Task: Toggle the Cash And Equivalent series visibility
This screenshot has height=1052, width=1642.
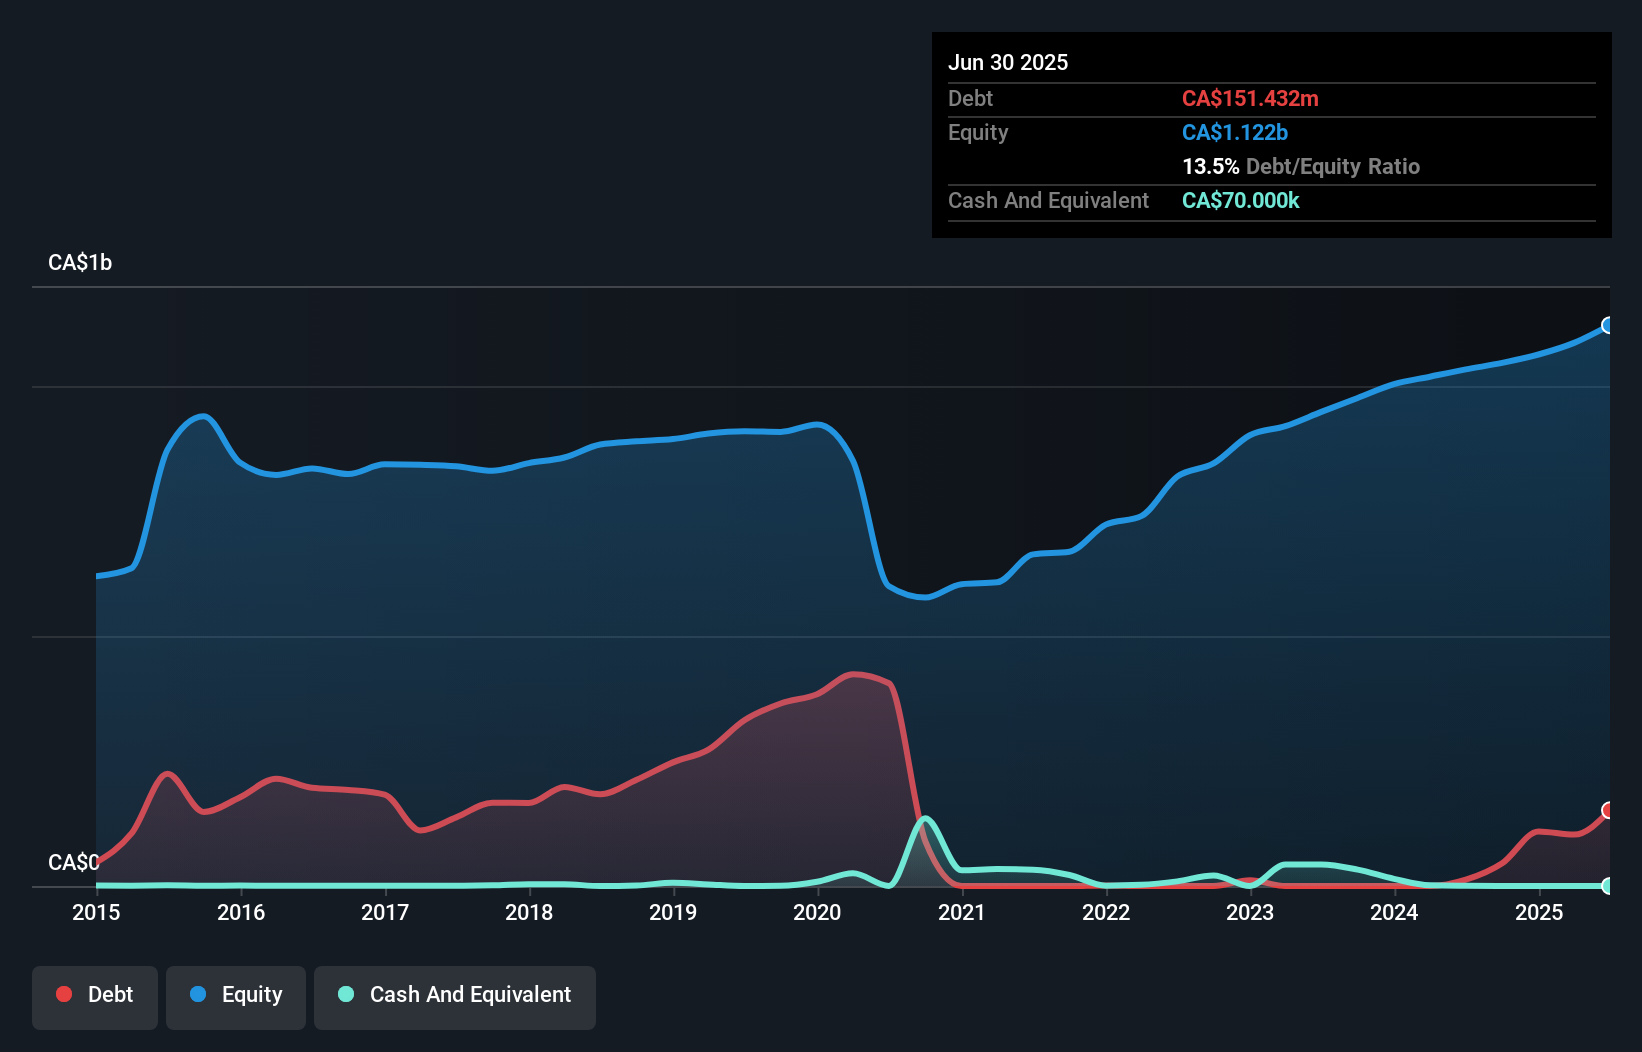Action: coord(454,996)
